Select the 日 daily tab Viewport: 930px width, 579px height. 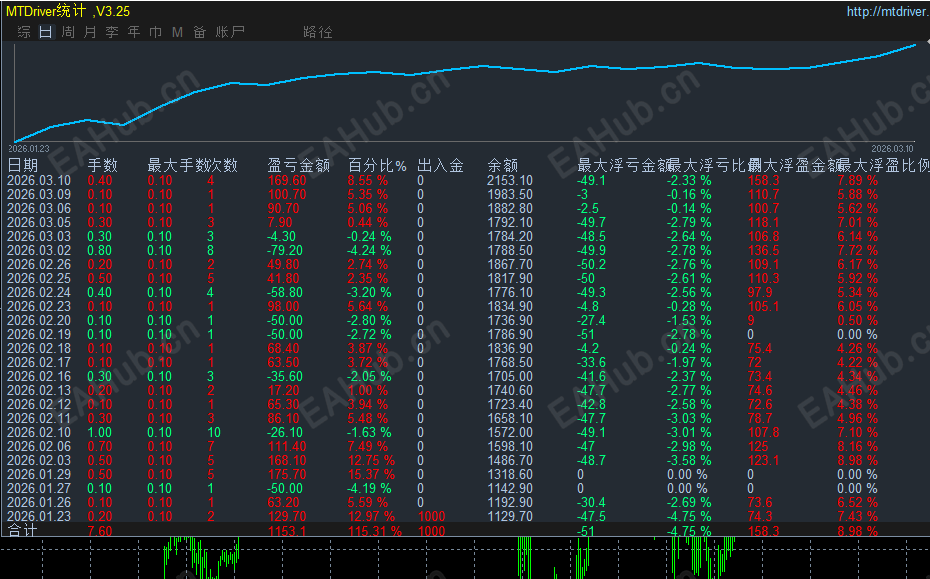click(x=46, y=32)
